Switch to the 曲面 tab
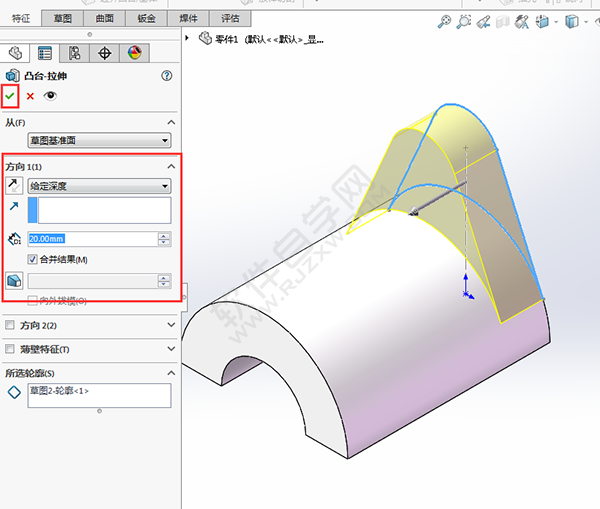 click(x=104, y=18)
